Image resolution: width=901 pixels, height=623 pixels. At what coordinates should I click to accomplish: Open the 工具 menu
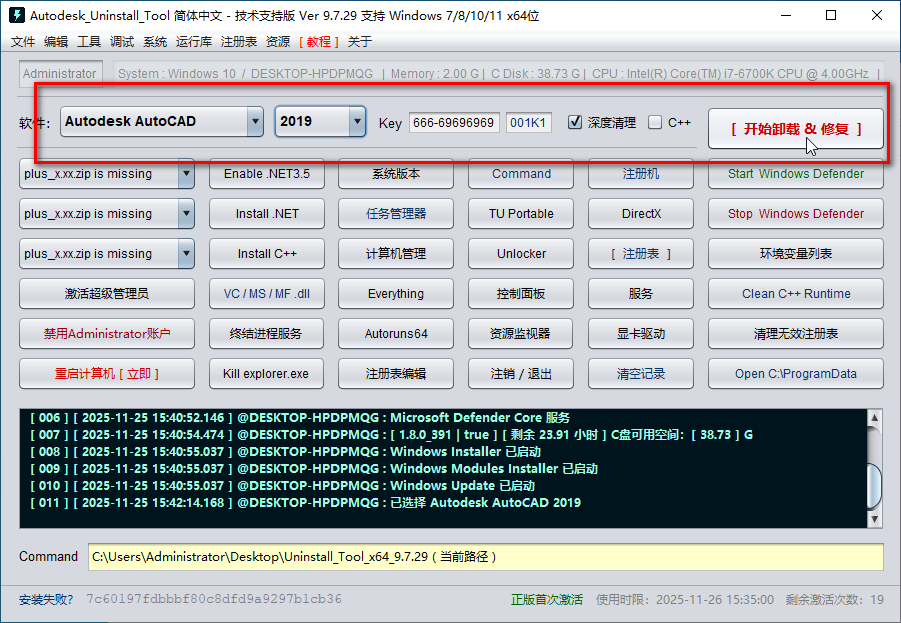tap(89, 41)
